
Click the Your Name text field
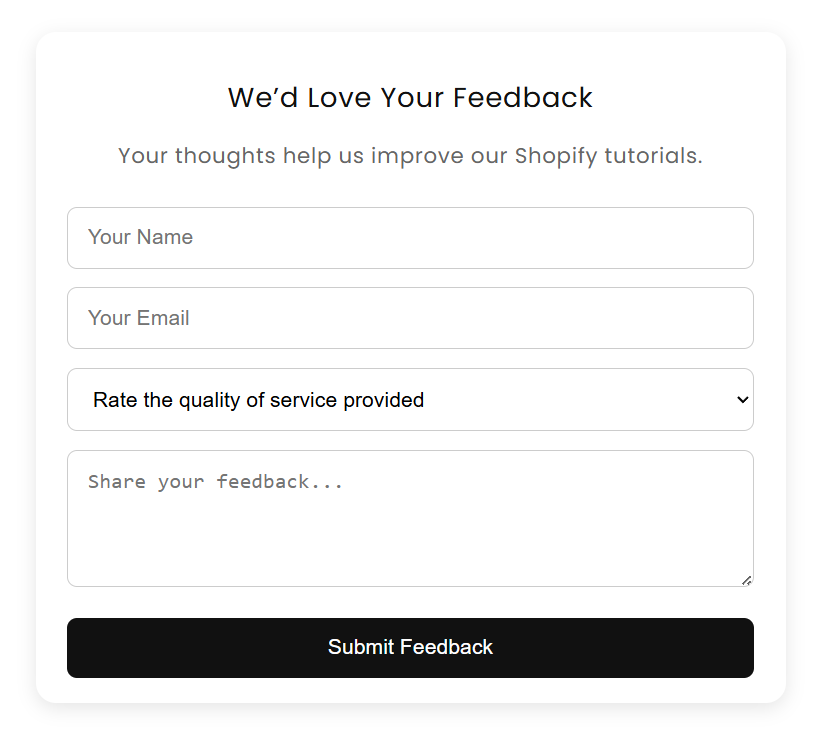[x=410, y=238]
